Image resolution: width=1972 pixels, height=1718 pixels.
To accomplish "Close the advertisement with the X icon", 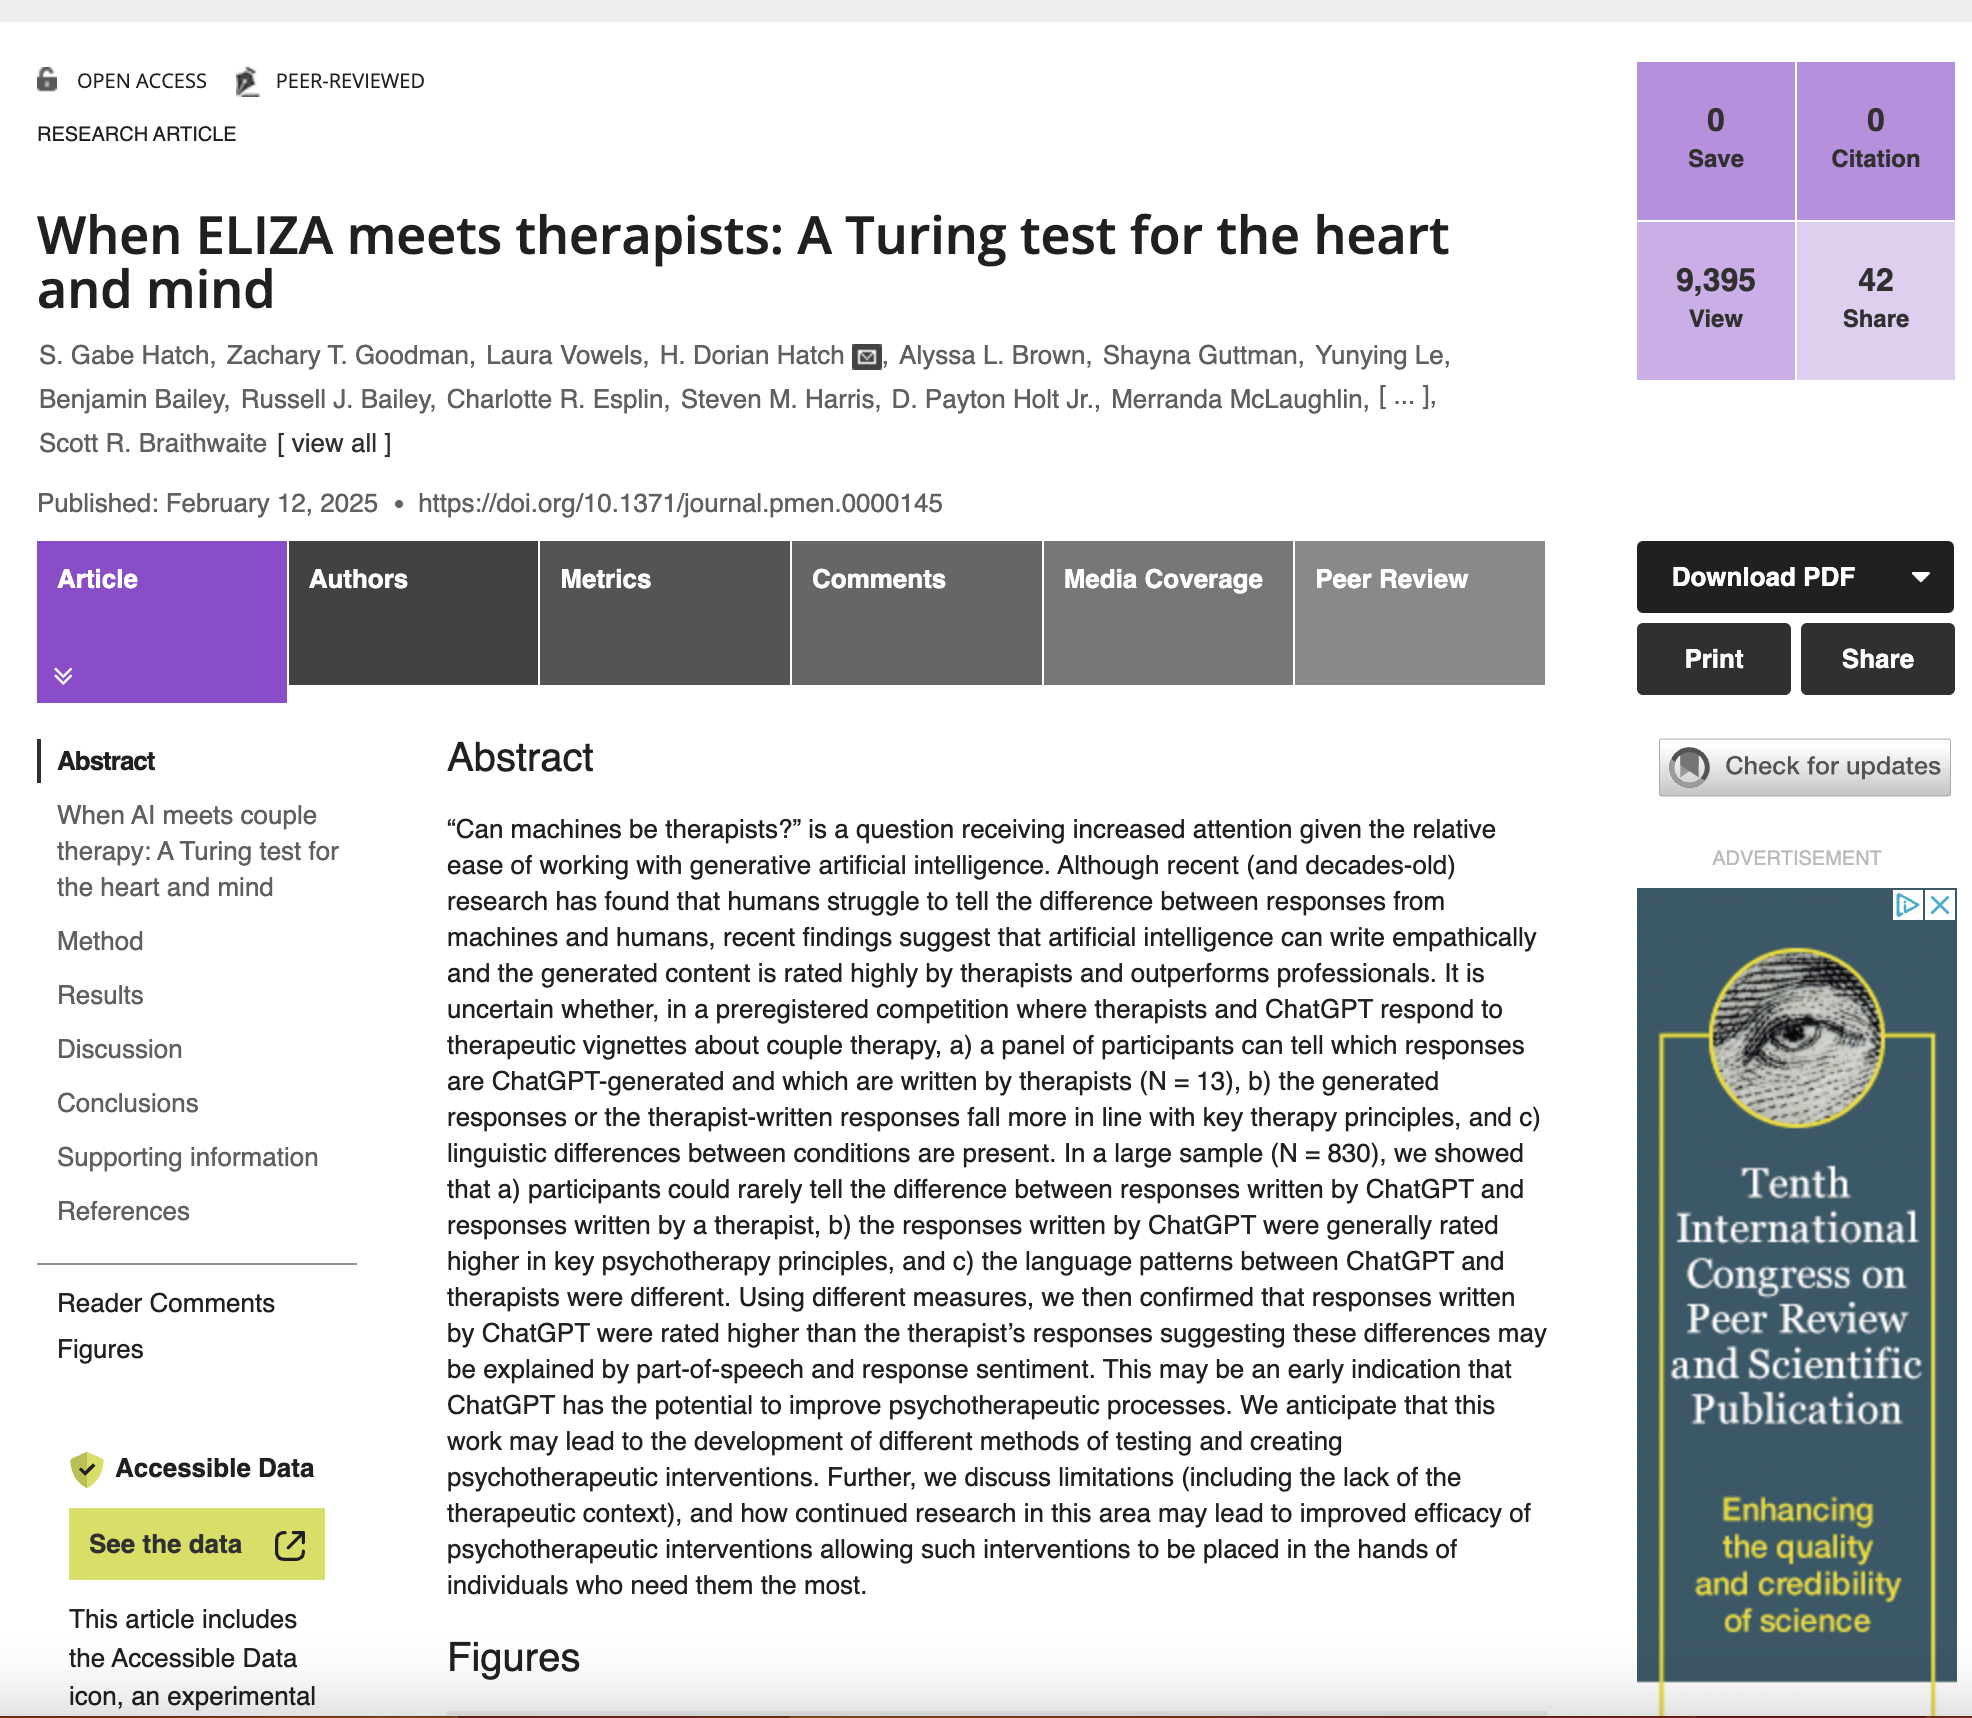I will click(1940, 905).
